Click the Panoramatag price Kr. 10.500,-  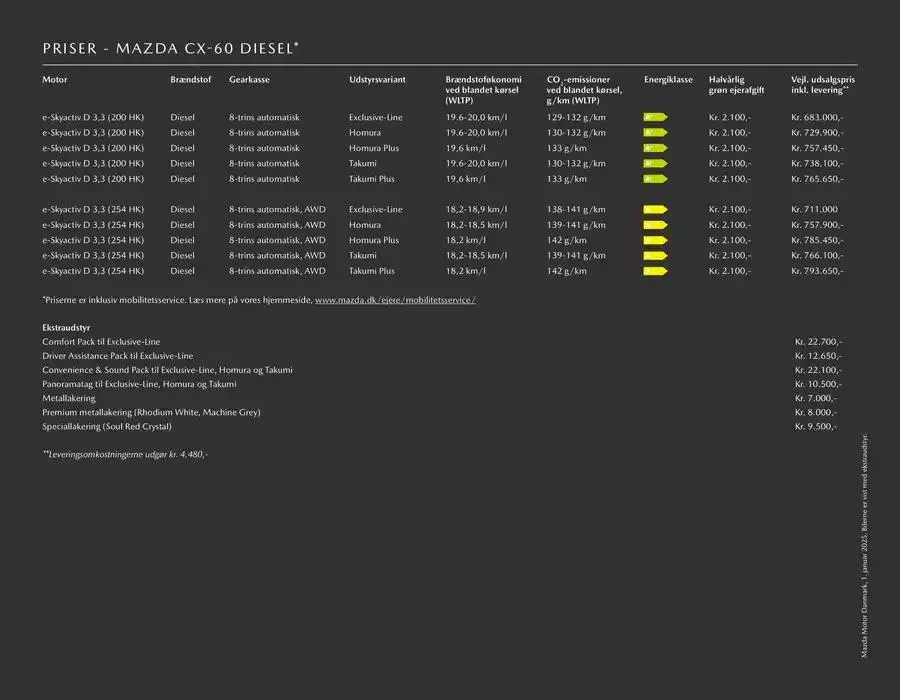pos(818,384)
